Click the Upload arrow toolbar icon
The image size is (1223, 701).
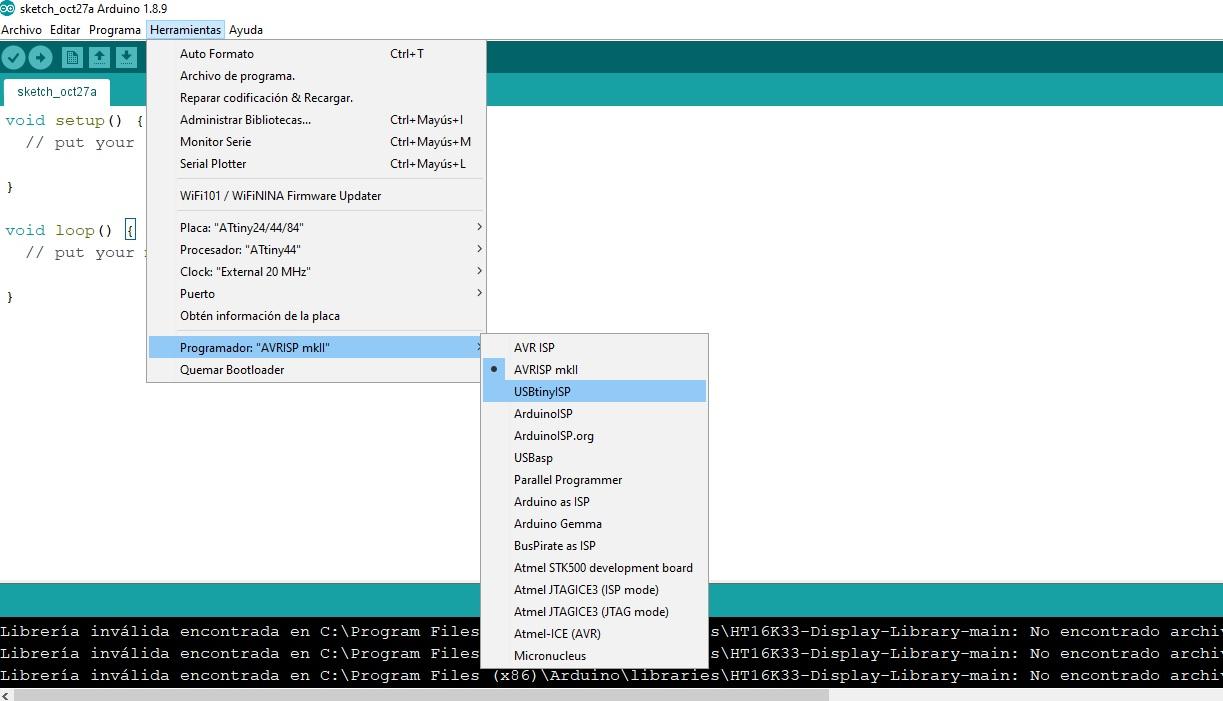[40, 58]
